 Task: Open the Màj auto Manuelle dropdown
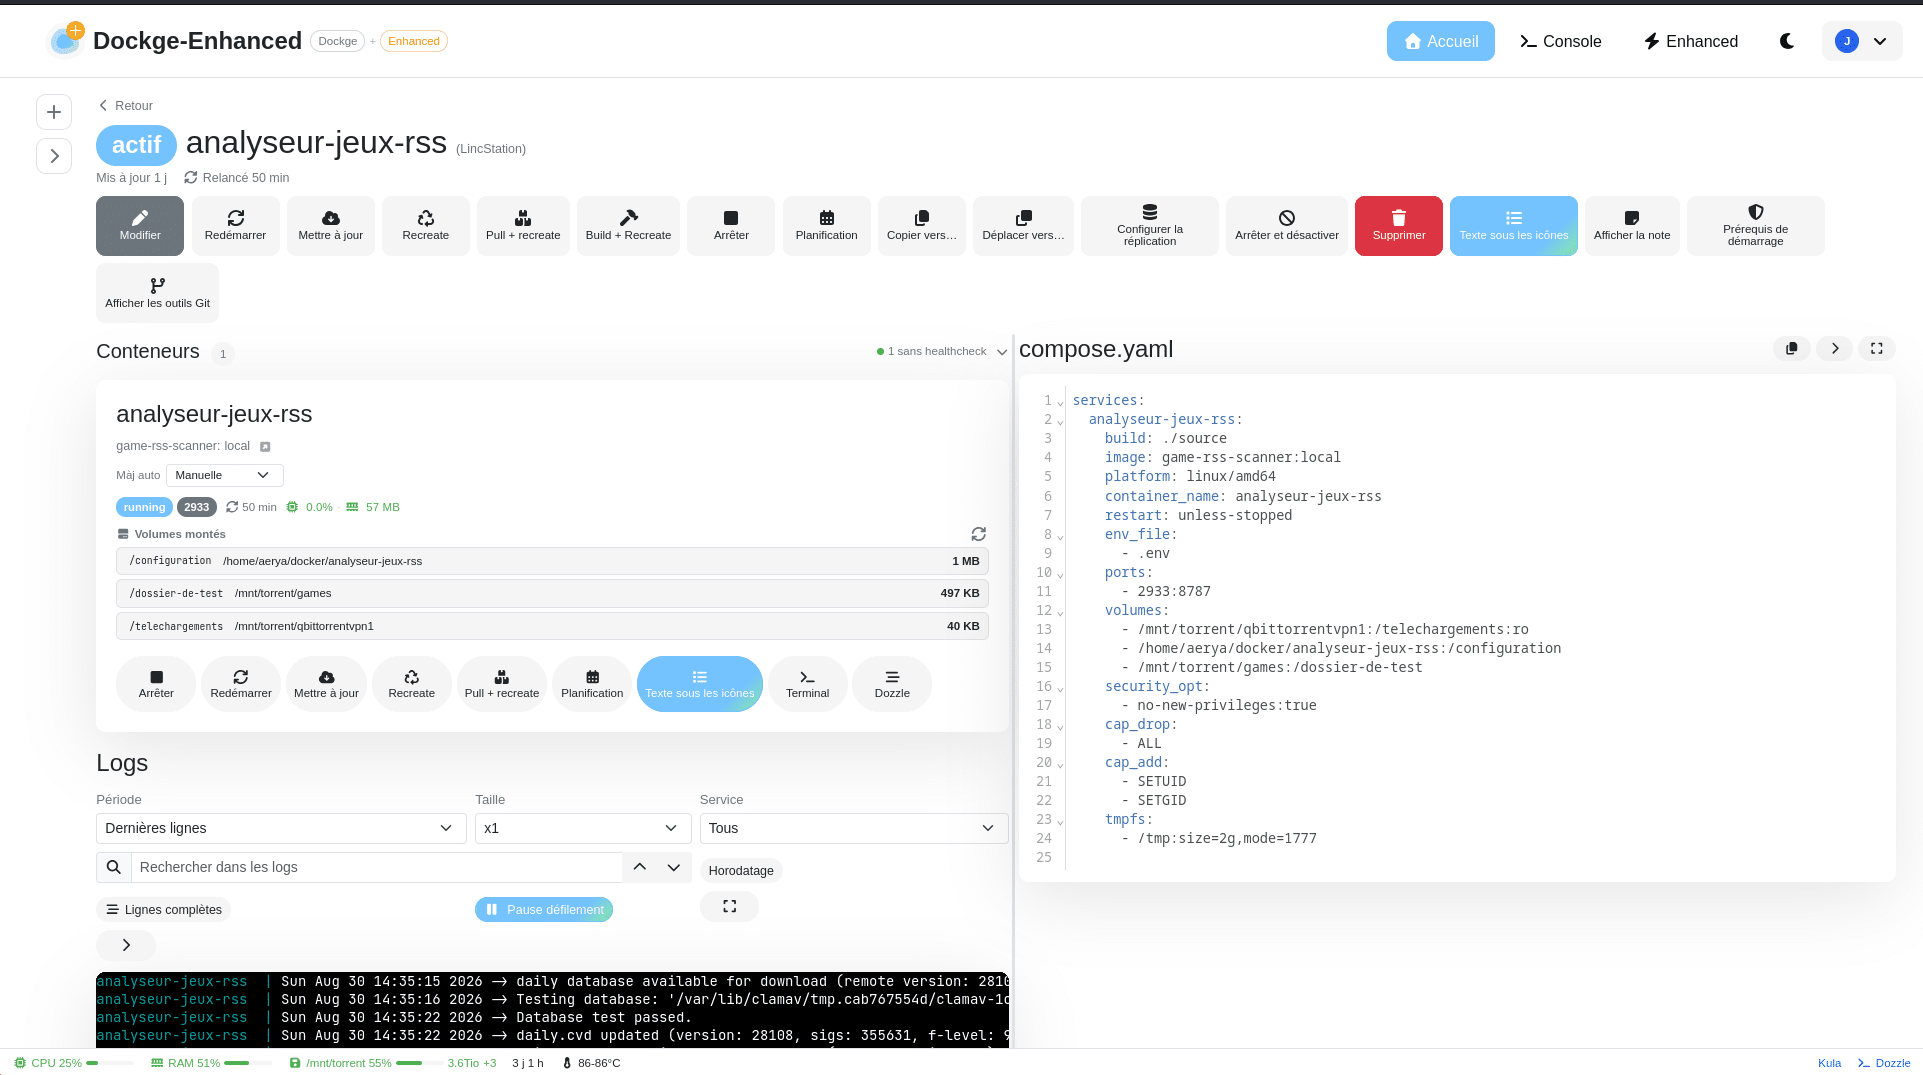coord(224,475)
